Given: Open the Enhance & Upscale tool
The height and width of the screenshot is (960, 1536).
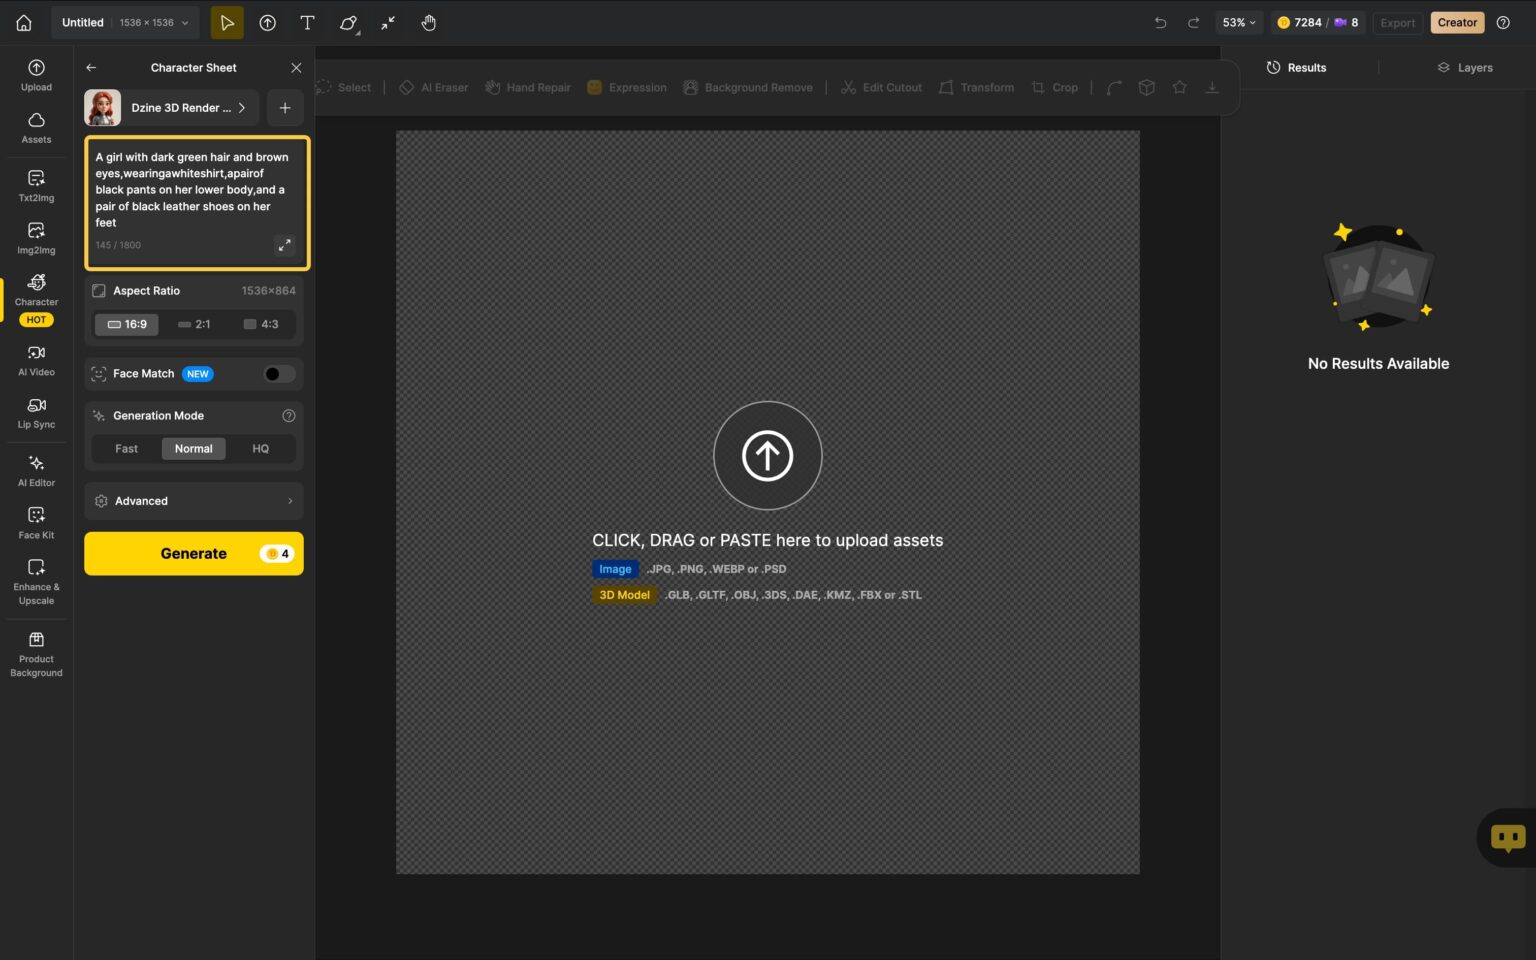Looking at the screenshot, I should [x=36, y=575].
